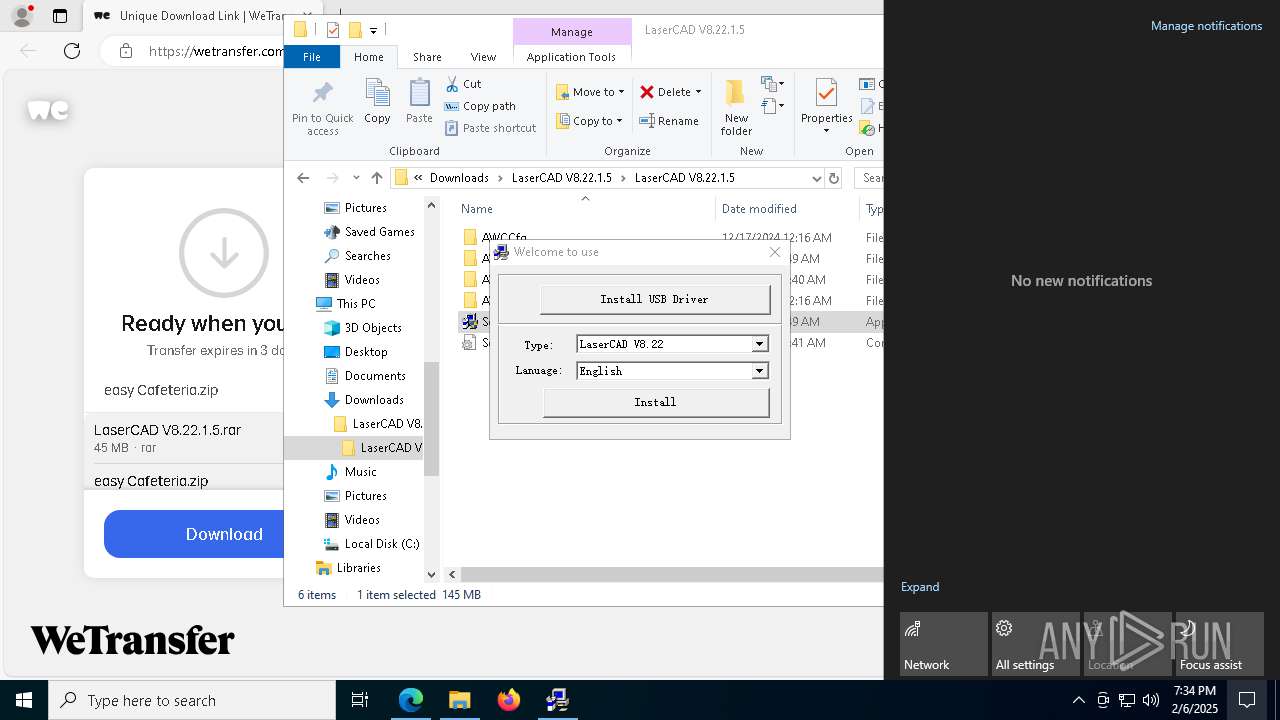
Task: Switch to the View ribbon tab
Action: (483, 57)
